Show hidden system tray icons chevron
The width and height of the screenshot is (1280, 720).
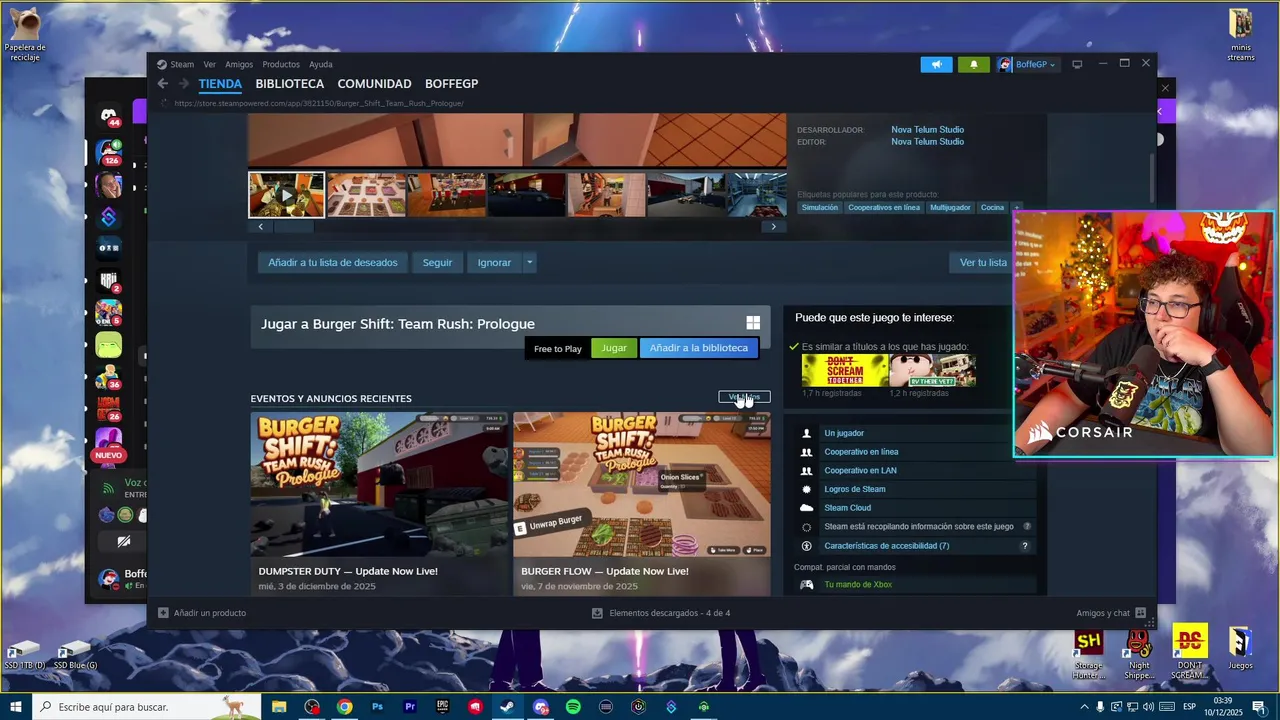tap(1084, 707)
